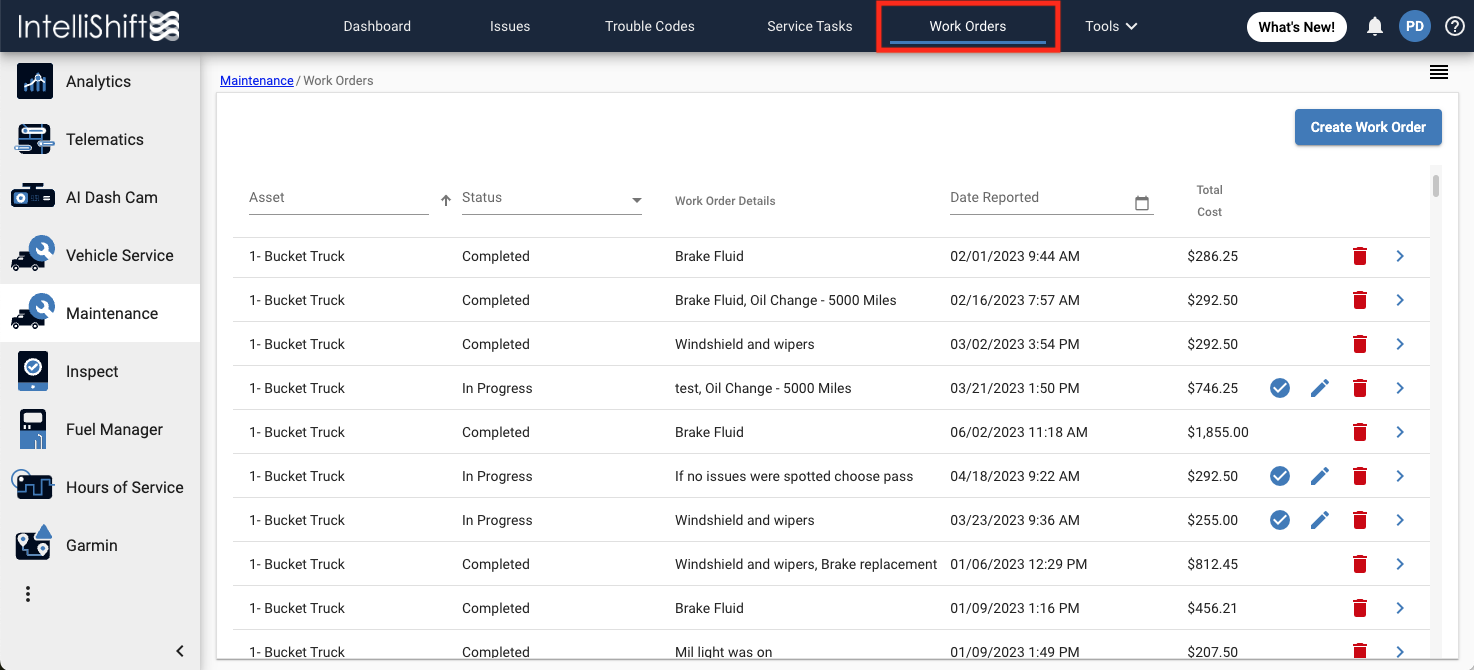
Task: Select the Vehicle Service sidebar icon
Action: pyautogui.click(x=119, y=255)
